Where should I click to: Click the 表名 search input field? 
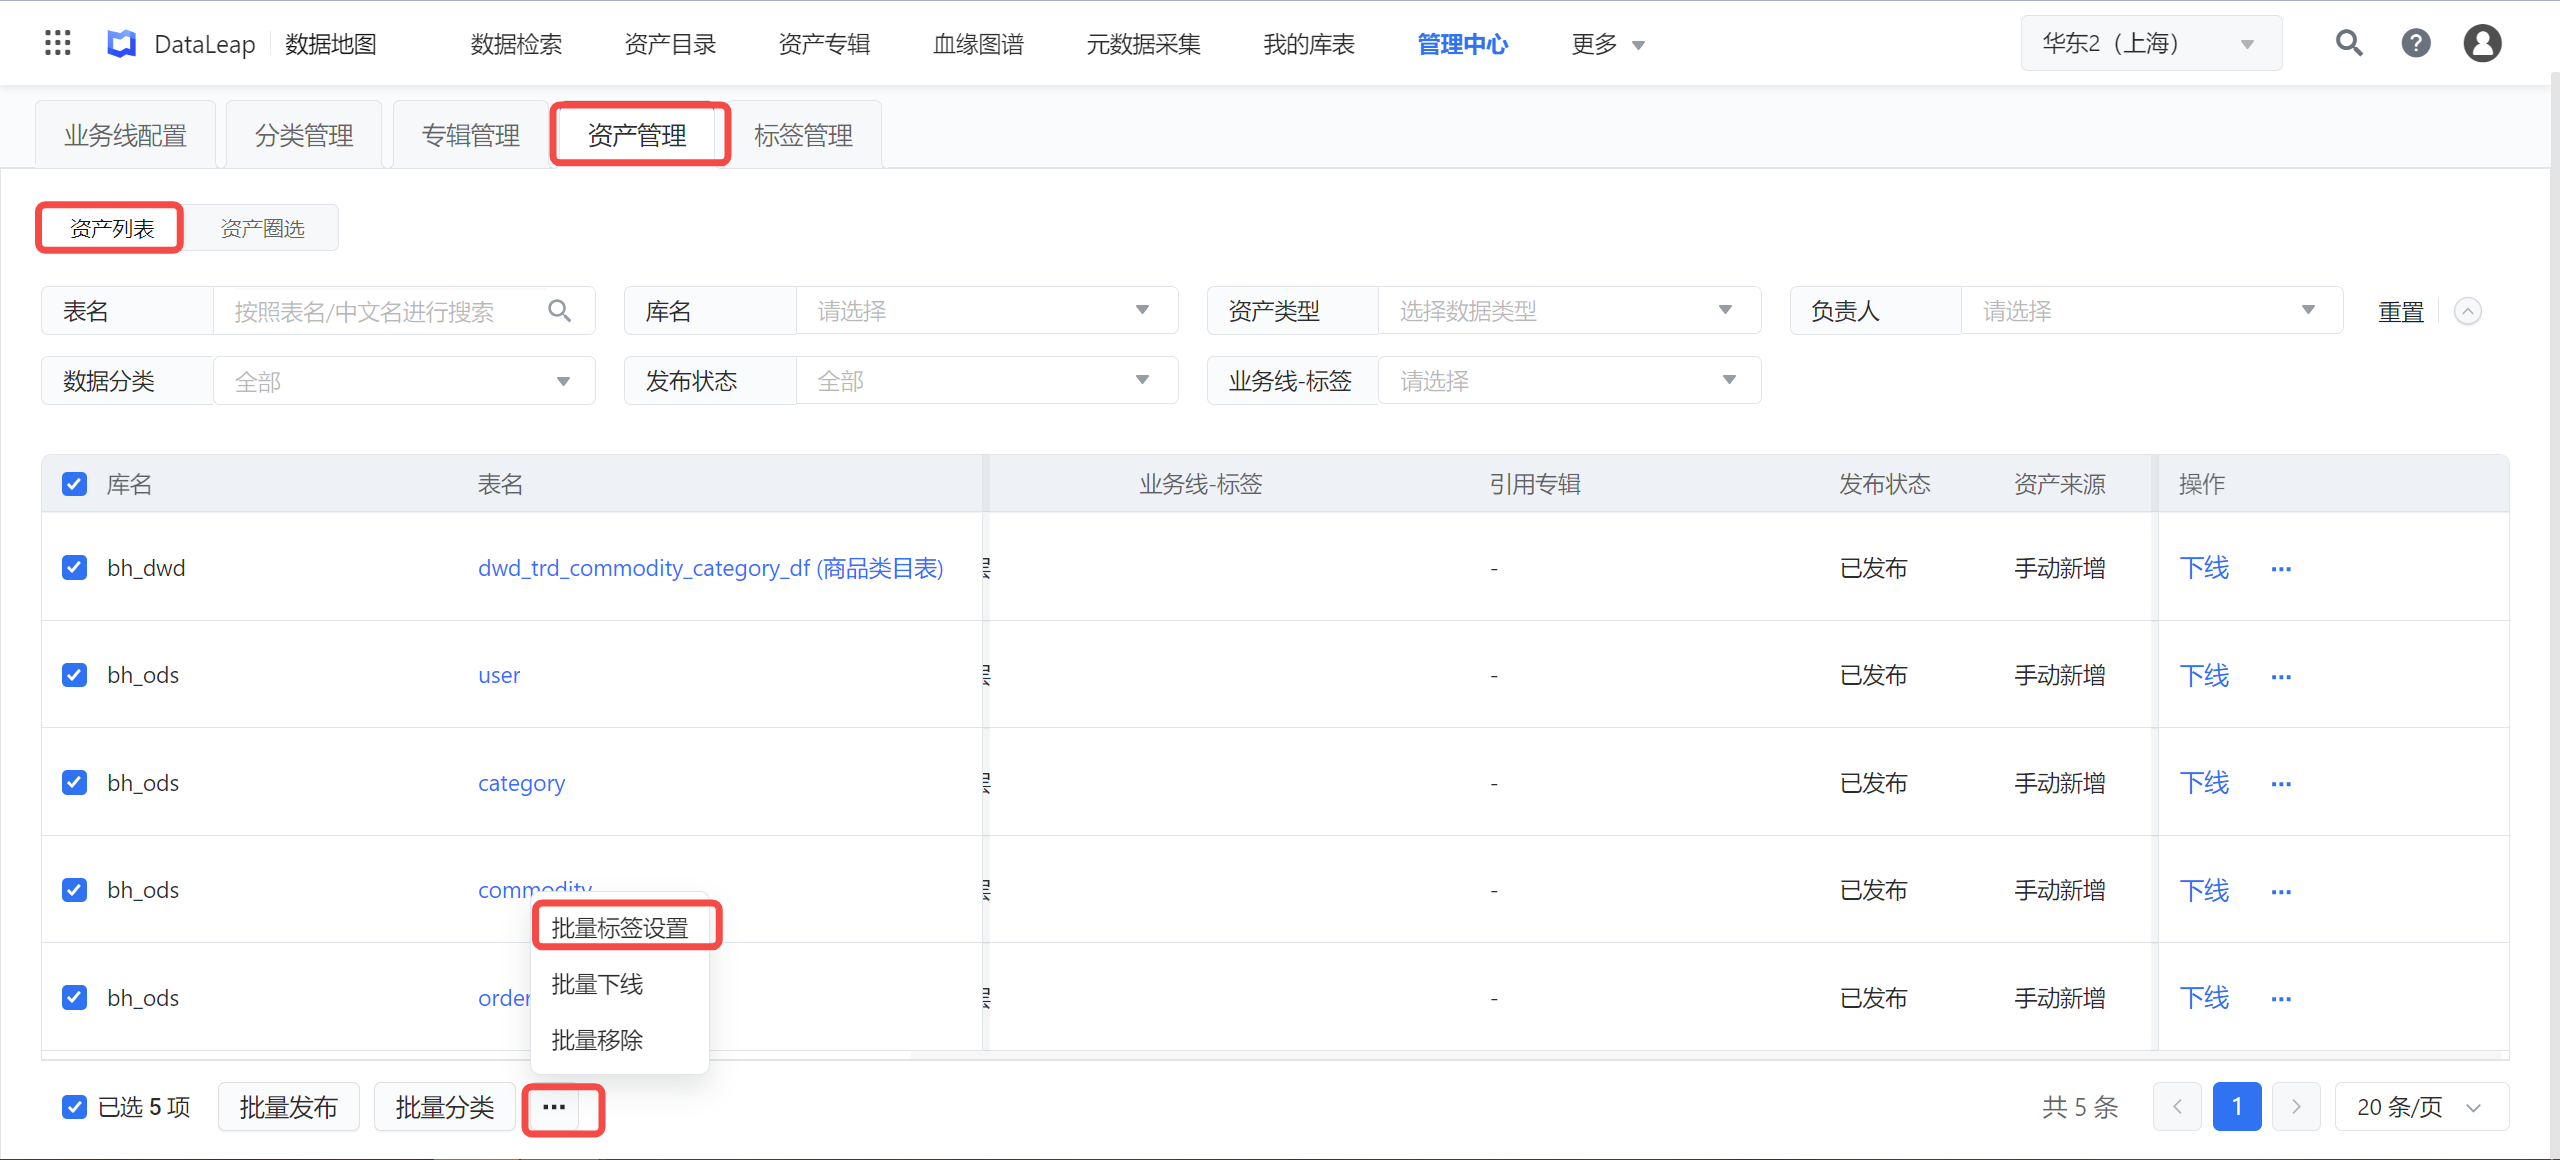404,311
